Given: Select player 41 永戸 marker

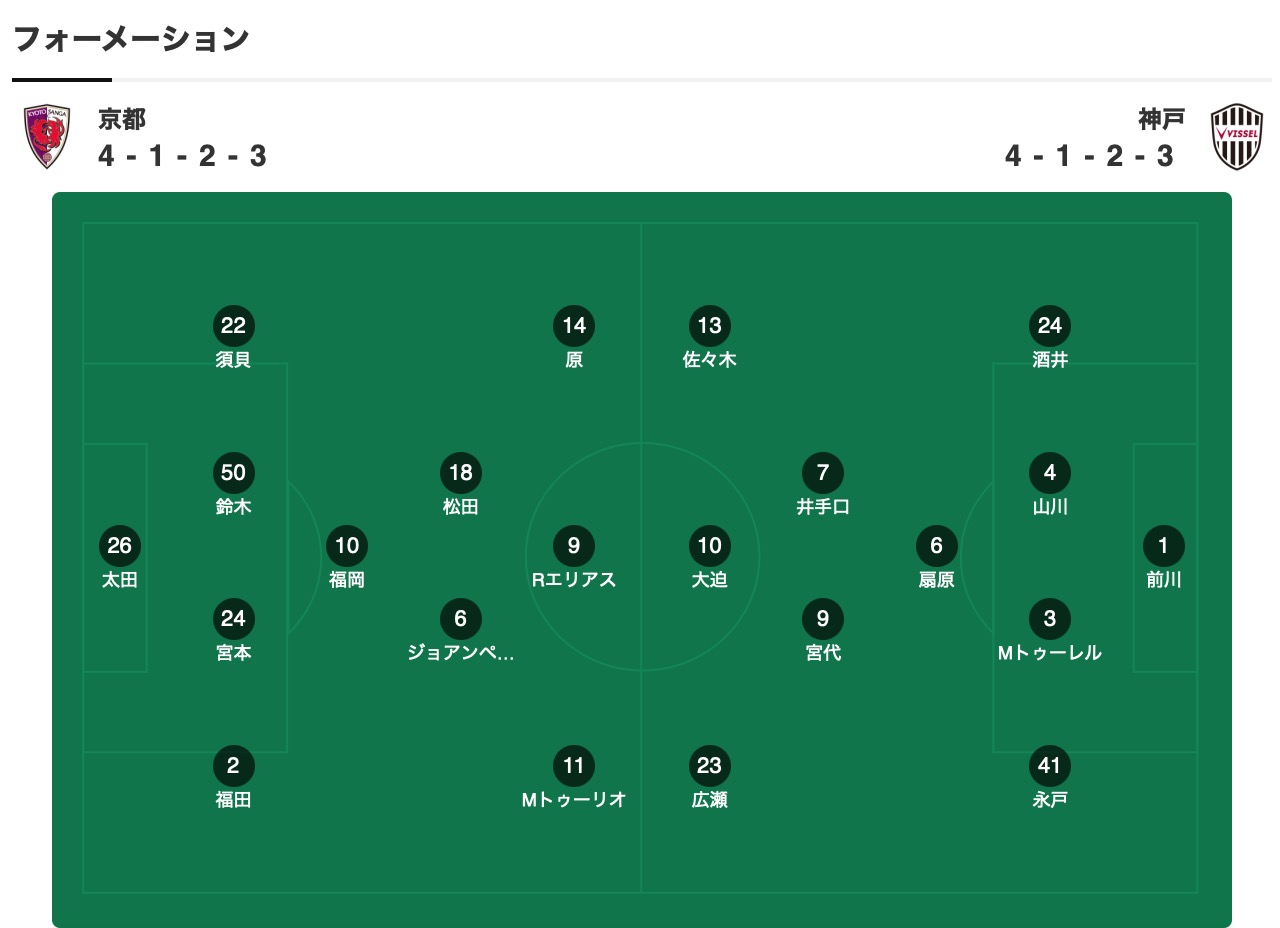Looking at the screenshot, I should coord(1050,767).
